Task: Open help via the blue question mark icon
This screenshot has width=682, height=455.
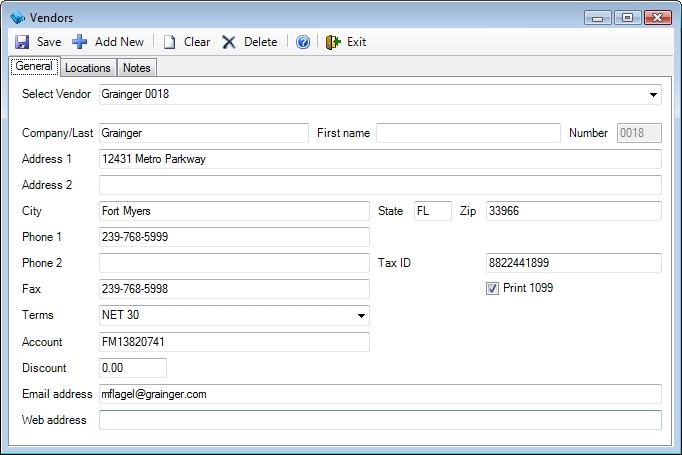Action: [x=303, y=42]
